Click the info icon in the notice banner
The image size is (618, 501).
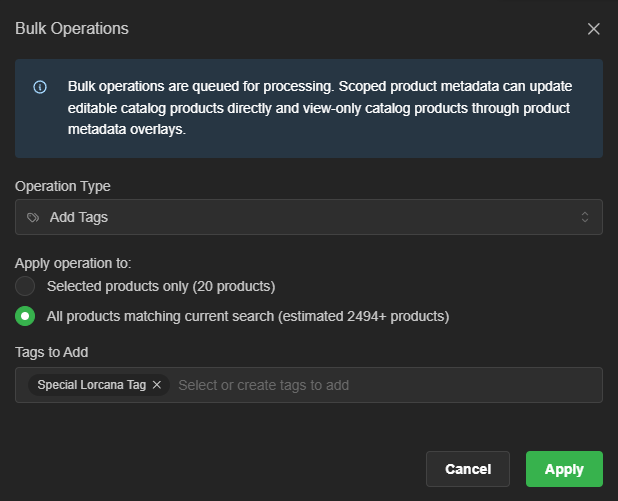pyautogui.click(x=40, y=87)
